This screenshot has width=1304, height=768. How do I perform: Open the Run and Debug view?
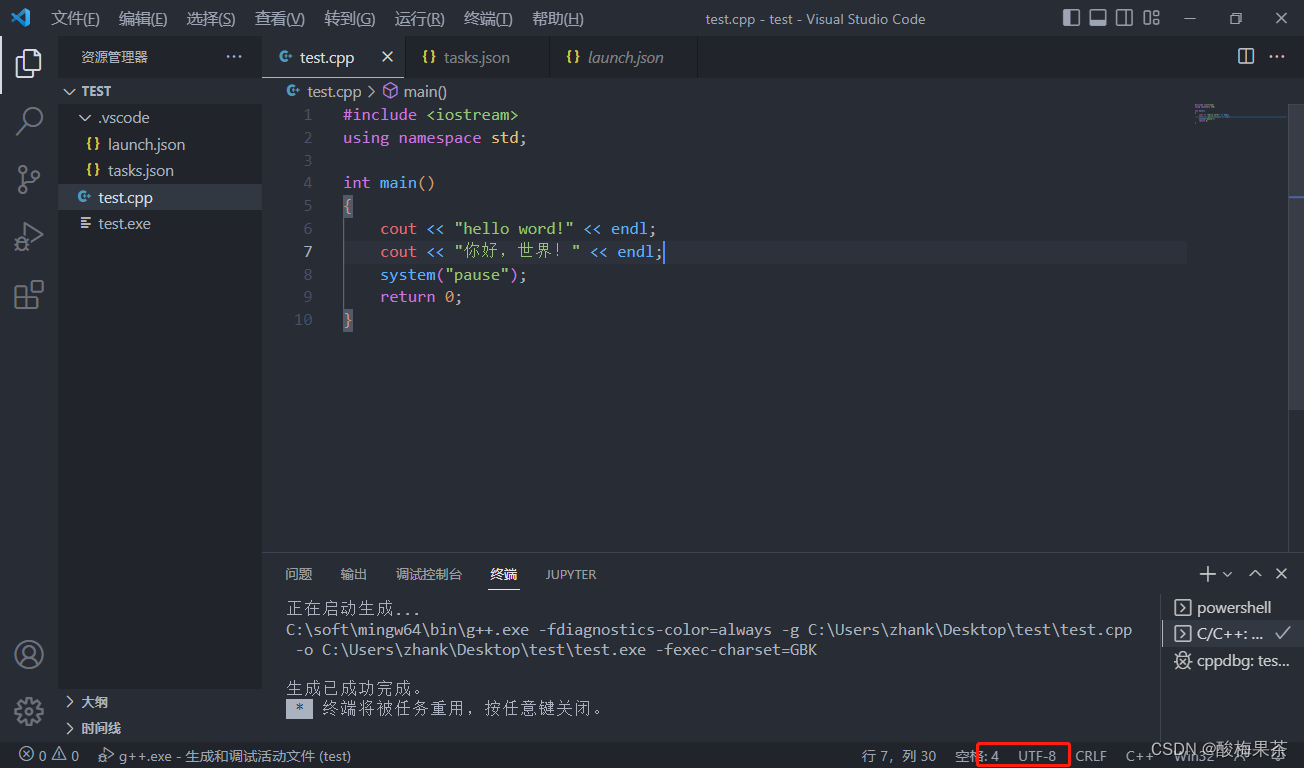coord(29,237)
